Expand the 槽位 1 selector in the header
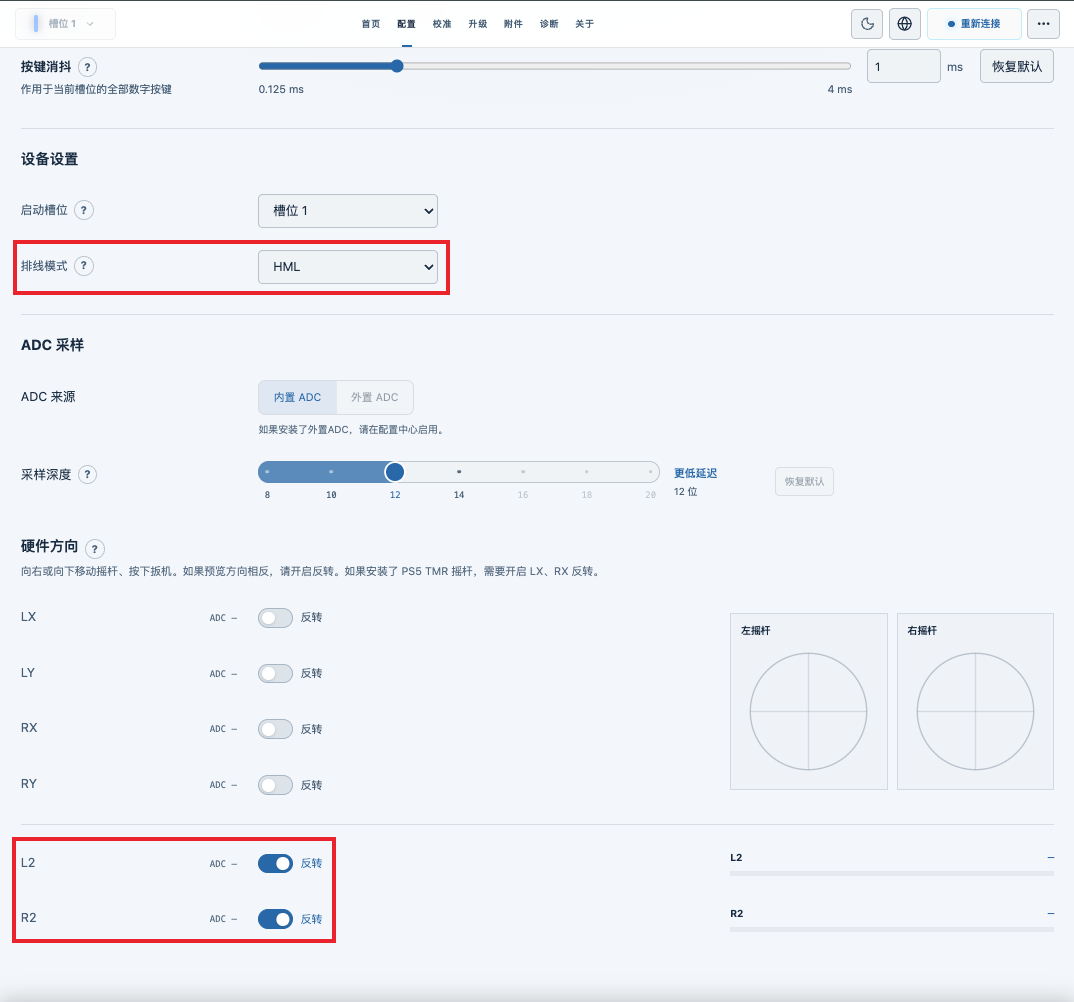 pos(65,24)
